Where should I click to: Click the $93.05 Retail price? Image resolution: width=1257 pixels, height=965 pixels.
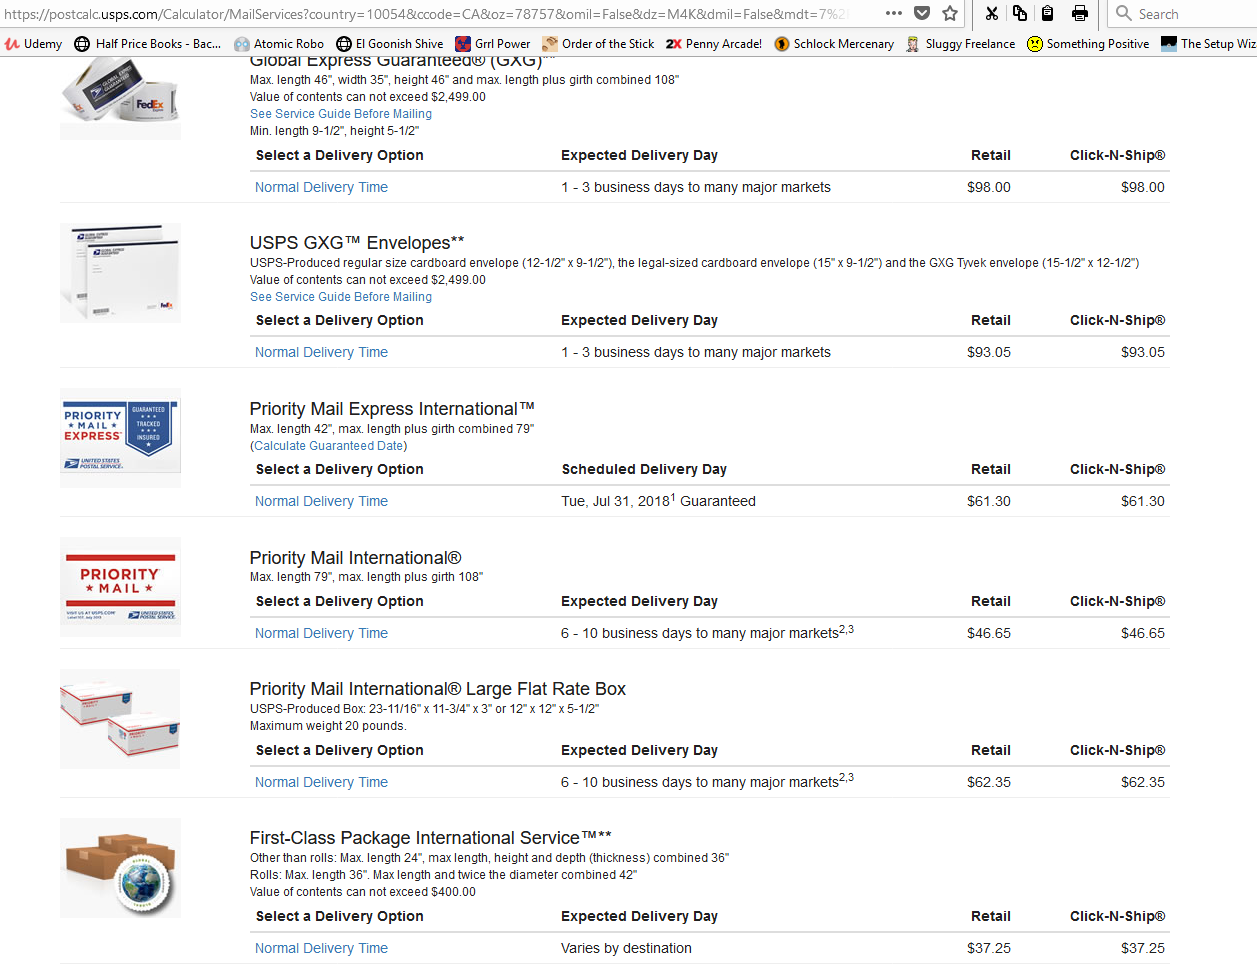(989, 352)
